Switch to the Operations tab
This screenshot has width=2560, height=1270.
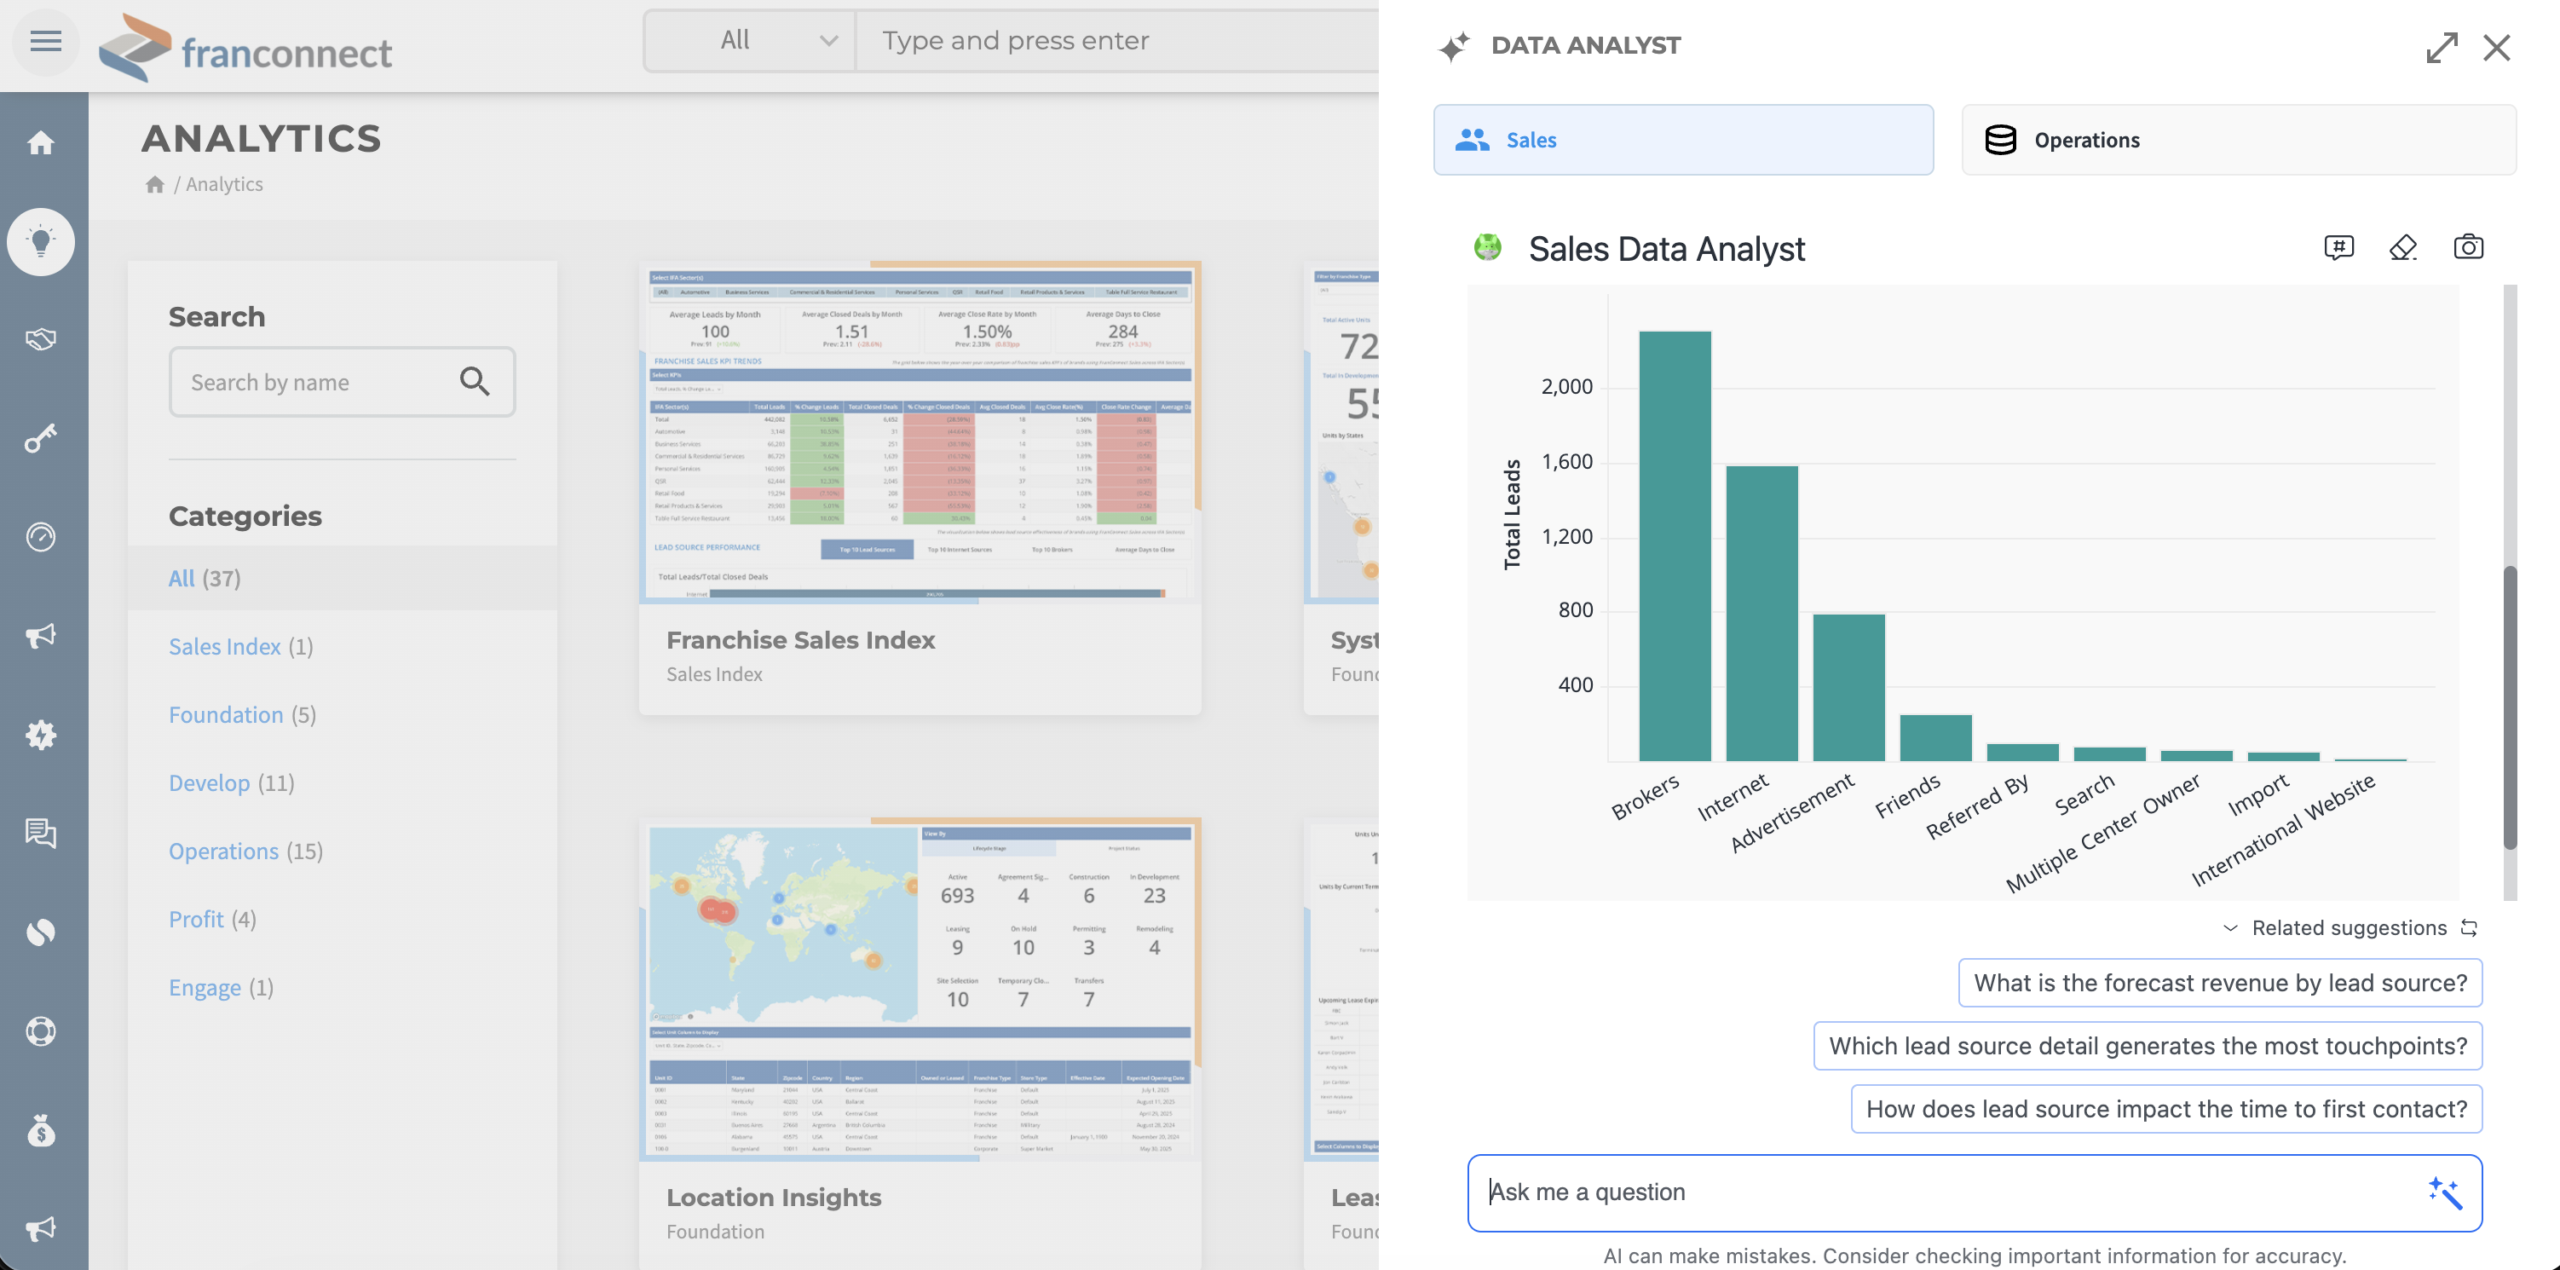point(2238,140)
